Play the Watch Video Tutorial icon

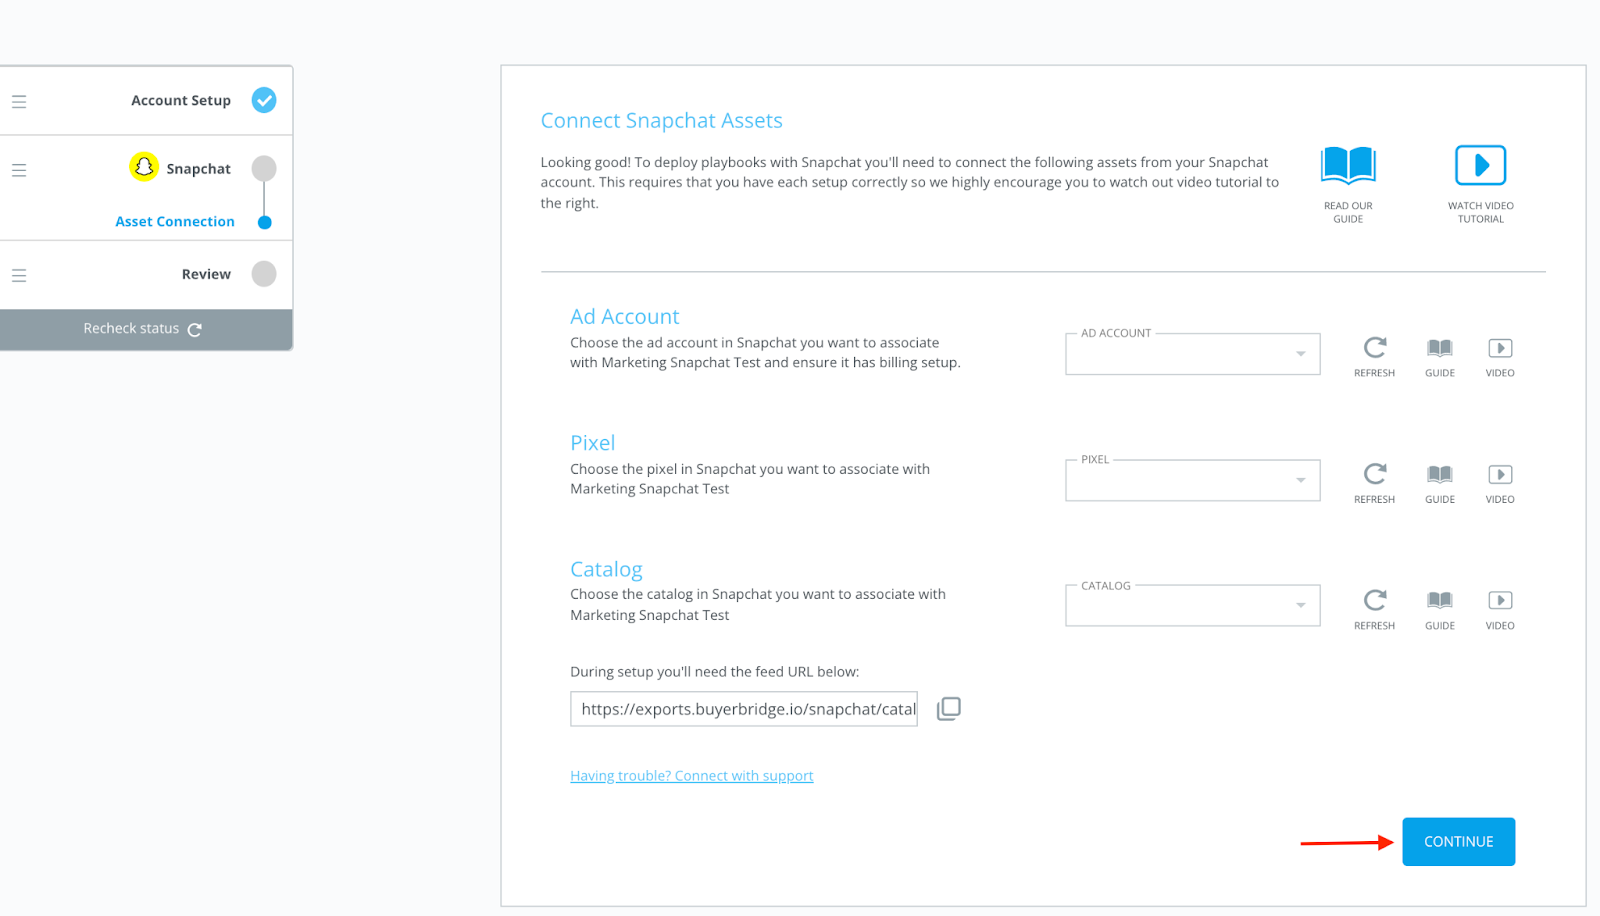tap(1480, 165)
